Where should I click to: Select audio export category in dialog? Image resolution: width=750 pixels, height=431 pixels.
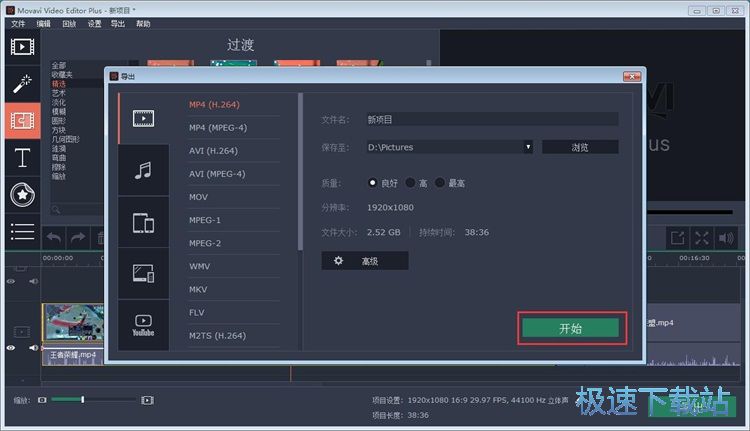click(x=143, y=170)
